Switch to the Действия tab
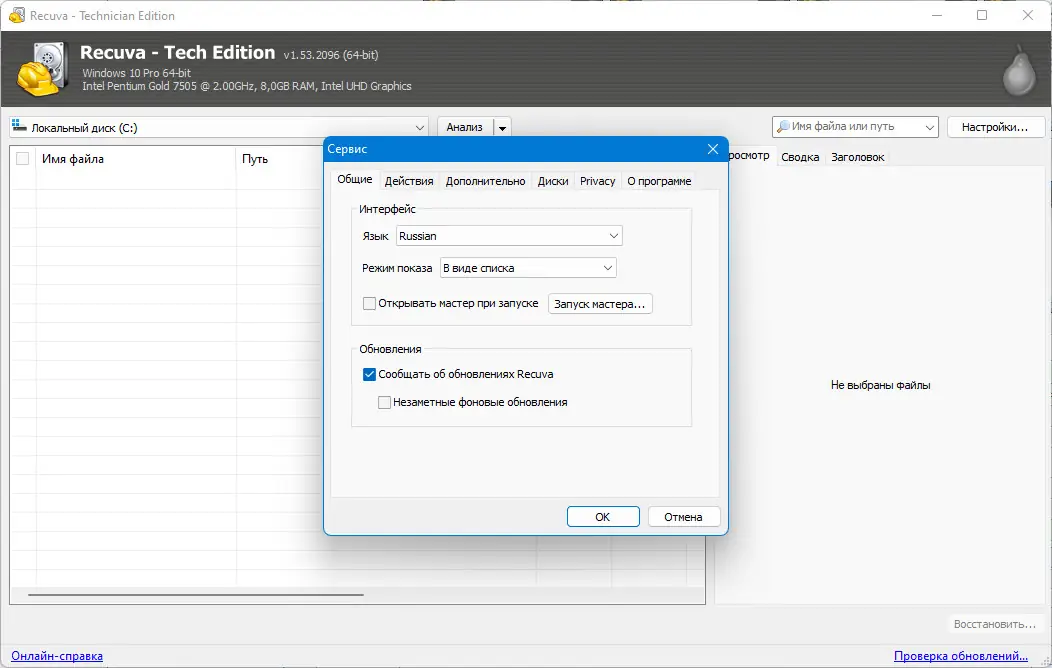 tap(409, 181)
